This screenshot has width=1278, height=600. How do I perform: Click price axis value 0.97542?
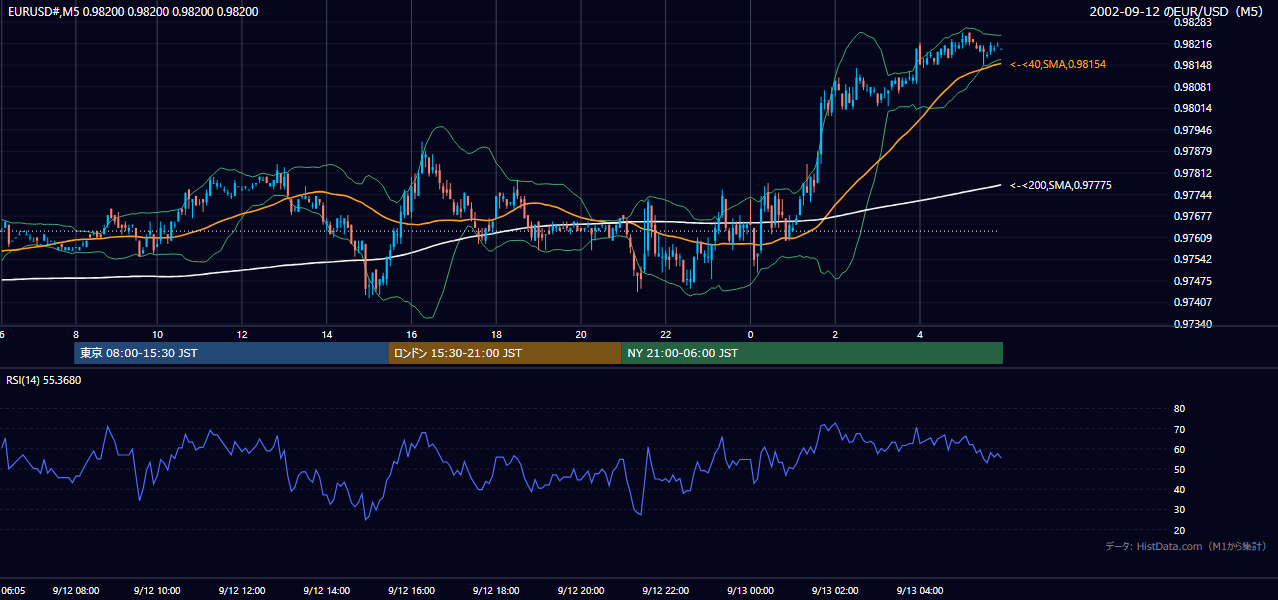point(1192,259)
